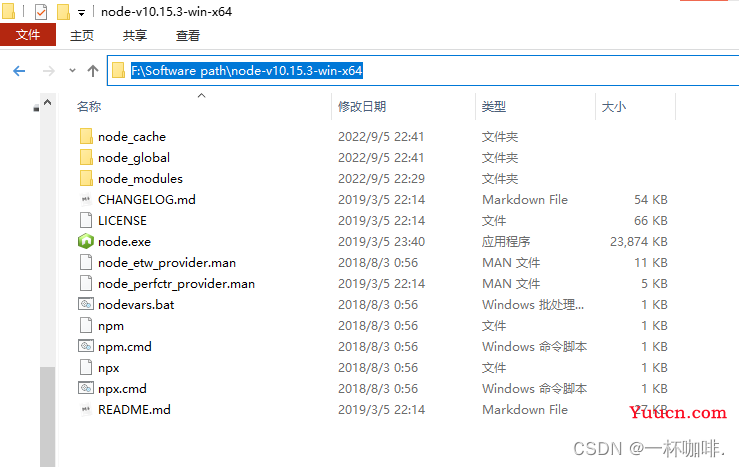Open the 文件 ribbon tab
This screenshot has width=739, height=467.
[28, 35]
